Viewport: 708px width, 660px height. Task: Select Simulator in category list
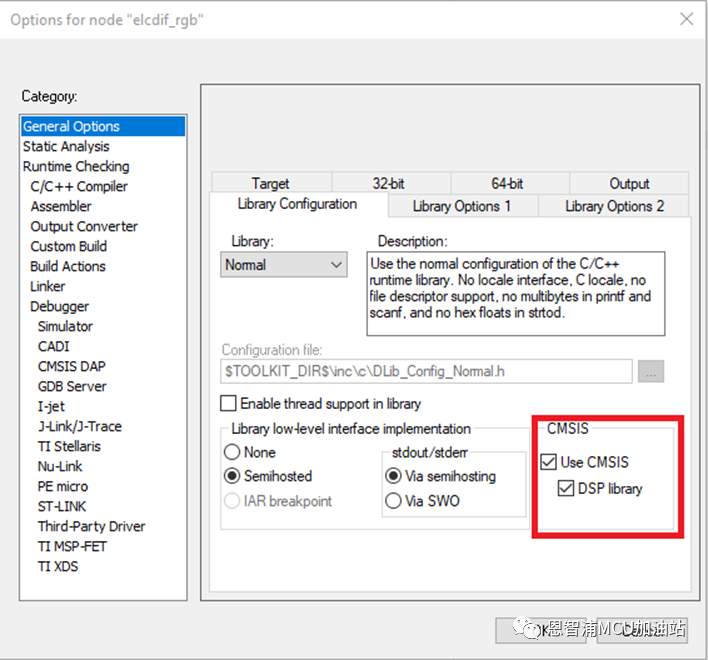(65, 326)
